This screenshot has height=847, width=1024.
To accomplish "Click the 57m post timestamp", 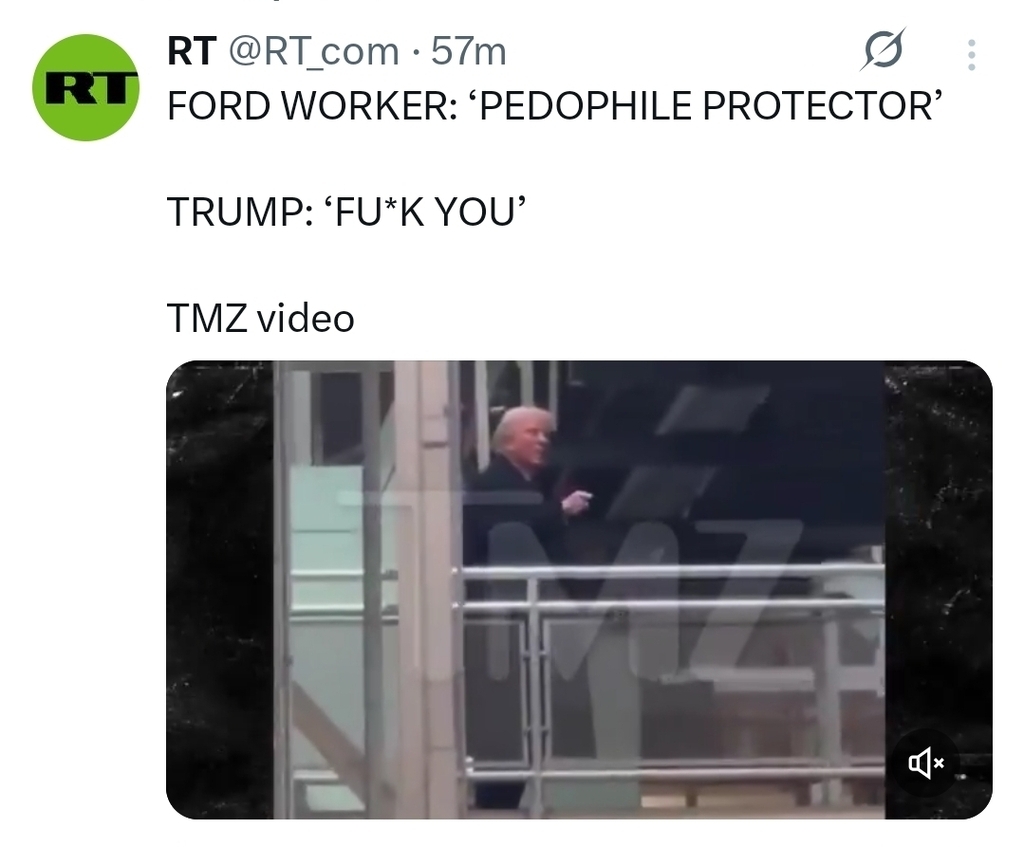I will [x=468, y=51].
